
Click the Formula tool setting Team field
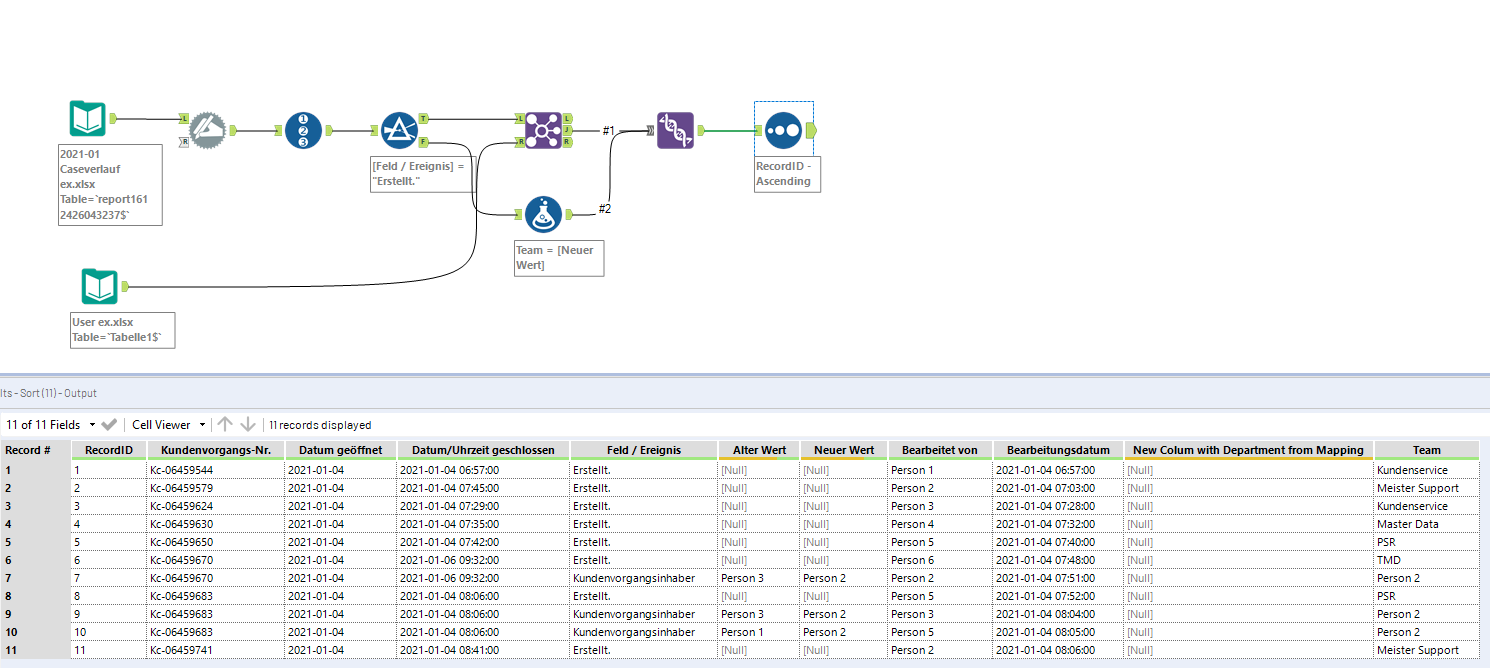[x=543, y=214]
